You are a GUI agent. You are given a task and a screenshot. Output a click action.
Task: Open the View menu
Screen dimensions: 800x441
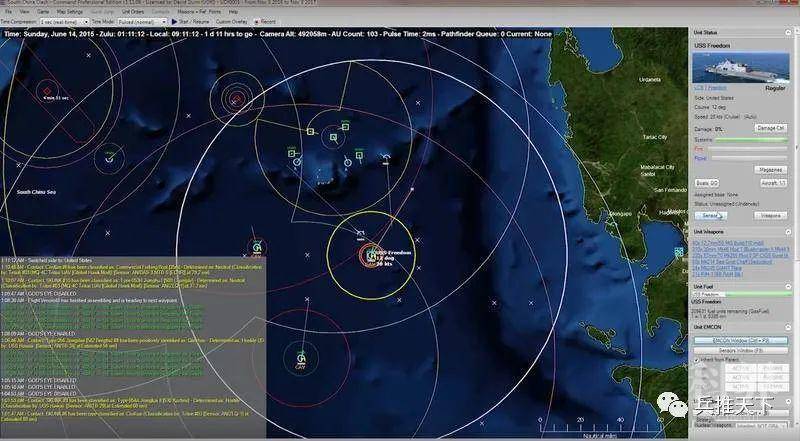pyautogui.click(x=24, y=11)
